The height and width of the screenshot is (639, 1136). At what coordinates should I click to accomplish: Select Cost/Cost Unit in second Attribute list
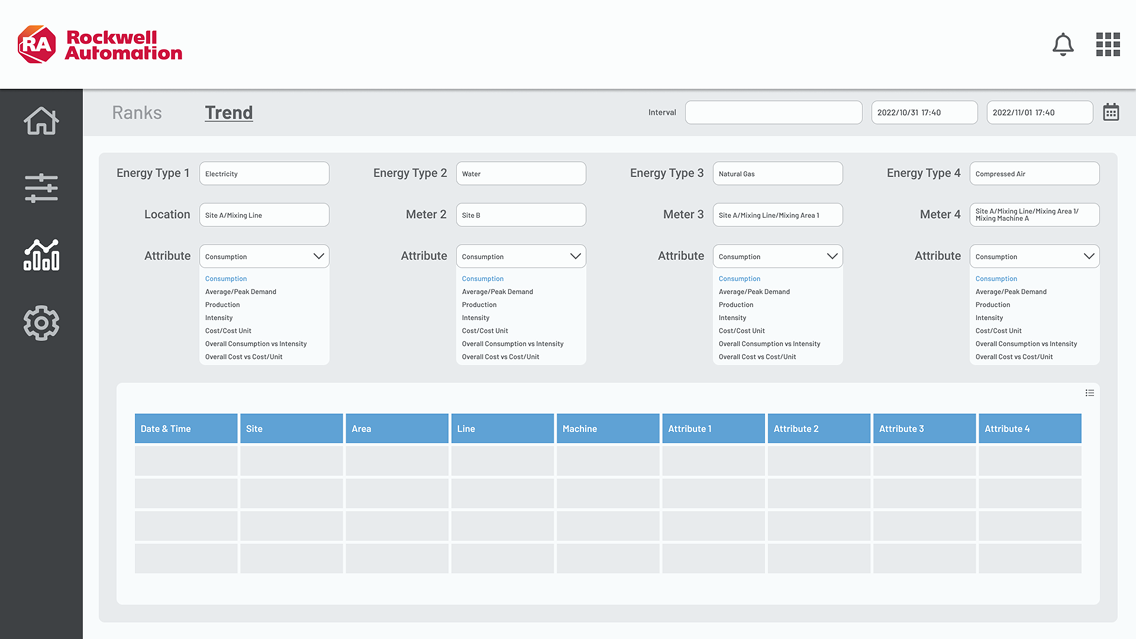(485, 330)
